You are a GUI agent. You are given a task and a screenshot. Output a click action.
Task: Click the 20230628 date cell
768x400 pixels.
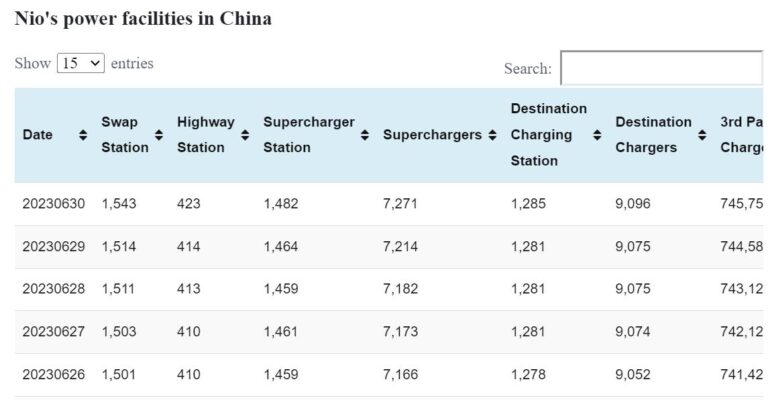pyautogui.click(x=54, y=290)
